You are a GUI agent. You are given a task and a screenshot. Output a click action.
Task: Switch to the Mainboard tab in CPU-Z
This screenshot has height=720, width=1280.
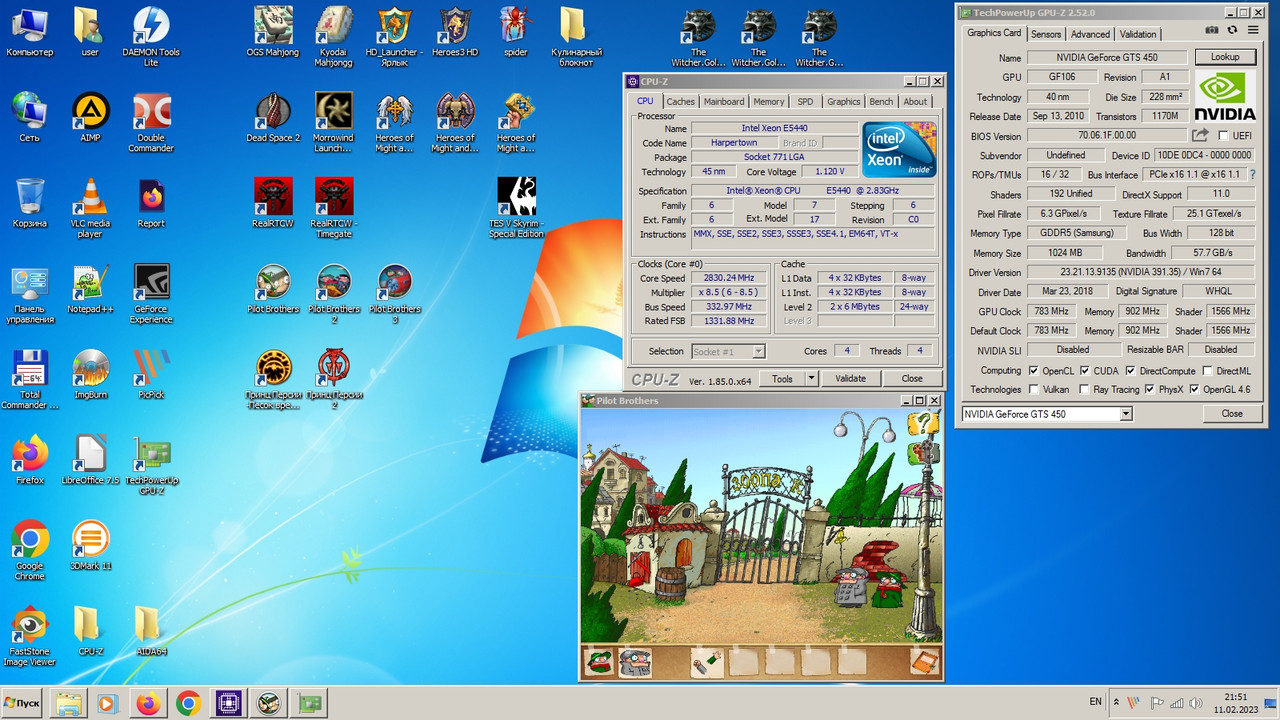724,101
